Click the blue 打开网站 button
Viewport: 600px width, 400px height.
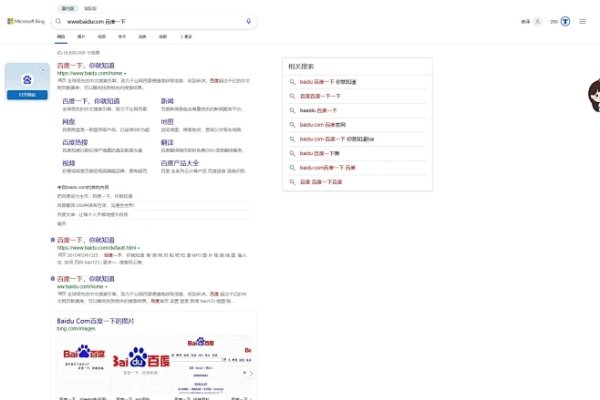point(26,96)
